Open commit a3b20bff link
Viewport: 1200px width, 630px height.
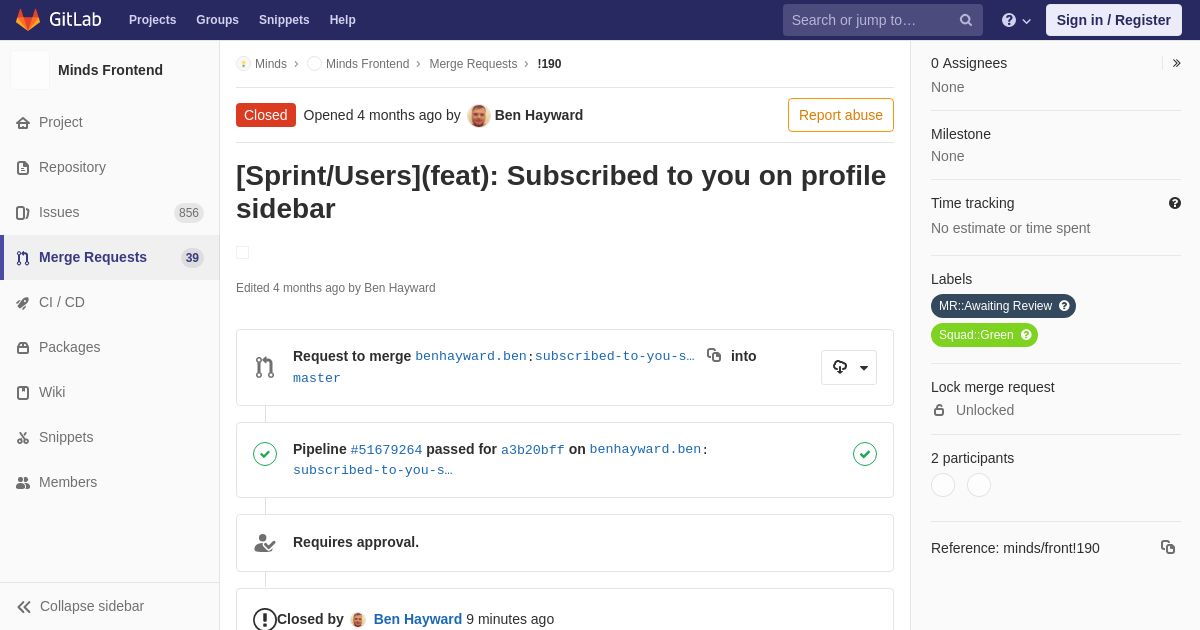533,450
